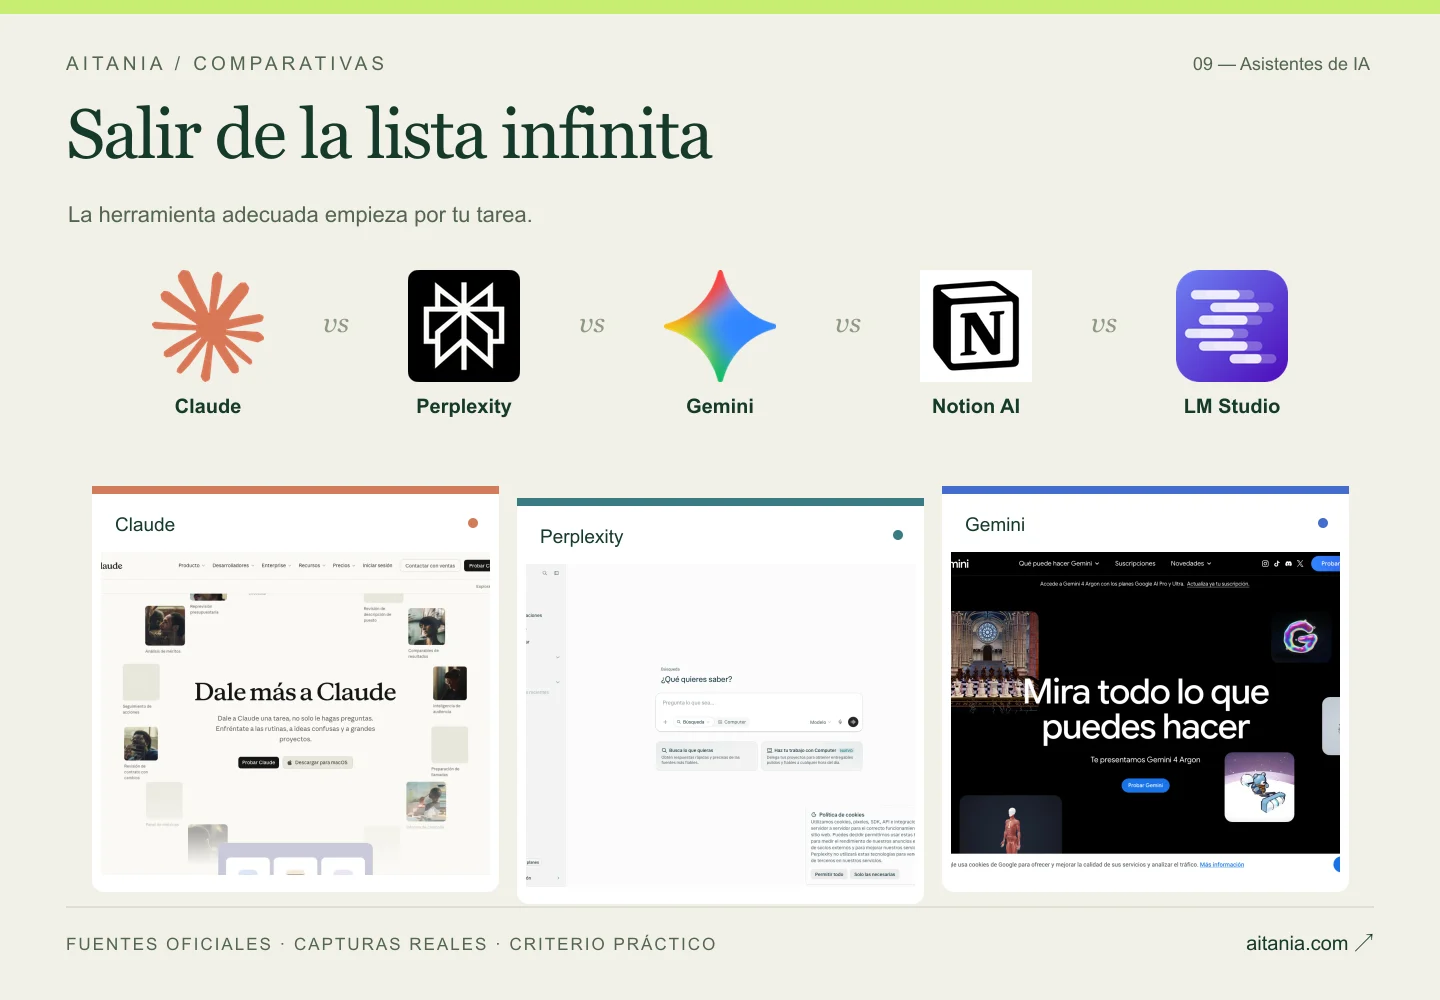The image size is (1440, 1000).
Task: Click the search icon in Perplexity sidebar
Action: tap(545, 573)
